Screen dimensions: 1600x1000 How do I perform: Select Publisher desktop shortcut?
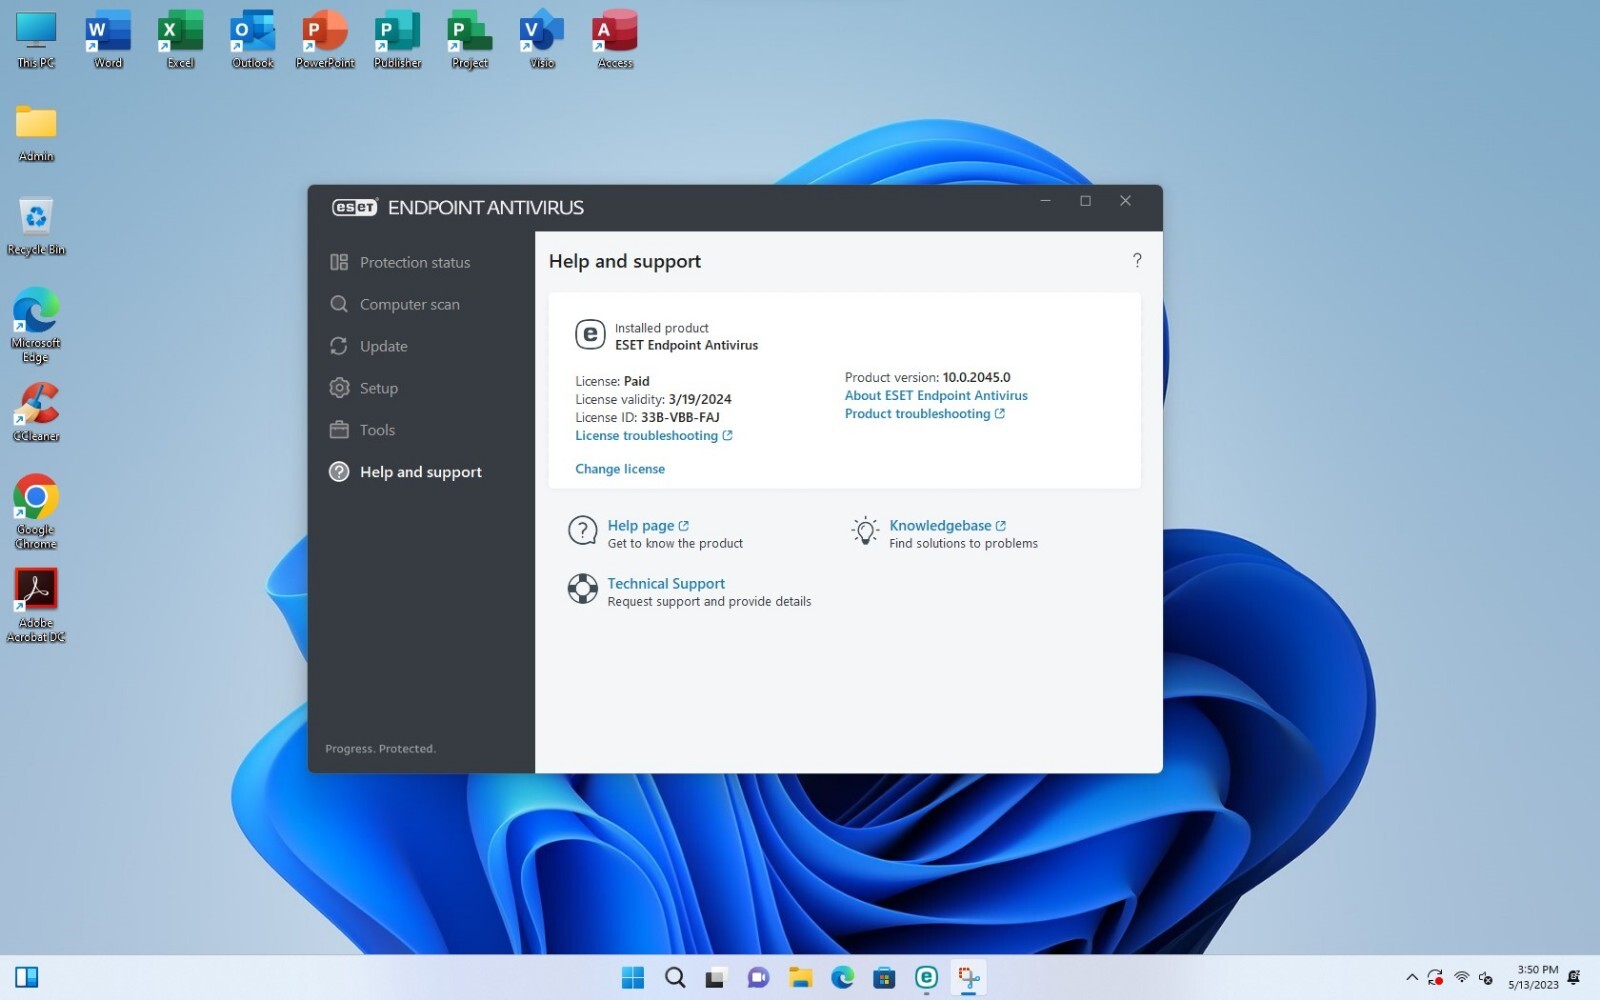tap(398, 40)
